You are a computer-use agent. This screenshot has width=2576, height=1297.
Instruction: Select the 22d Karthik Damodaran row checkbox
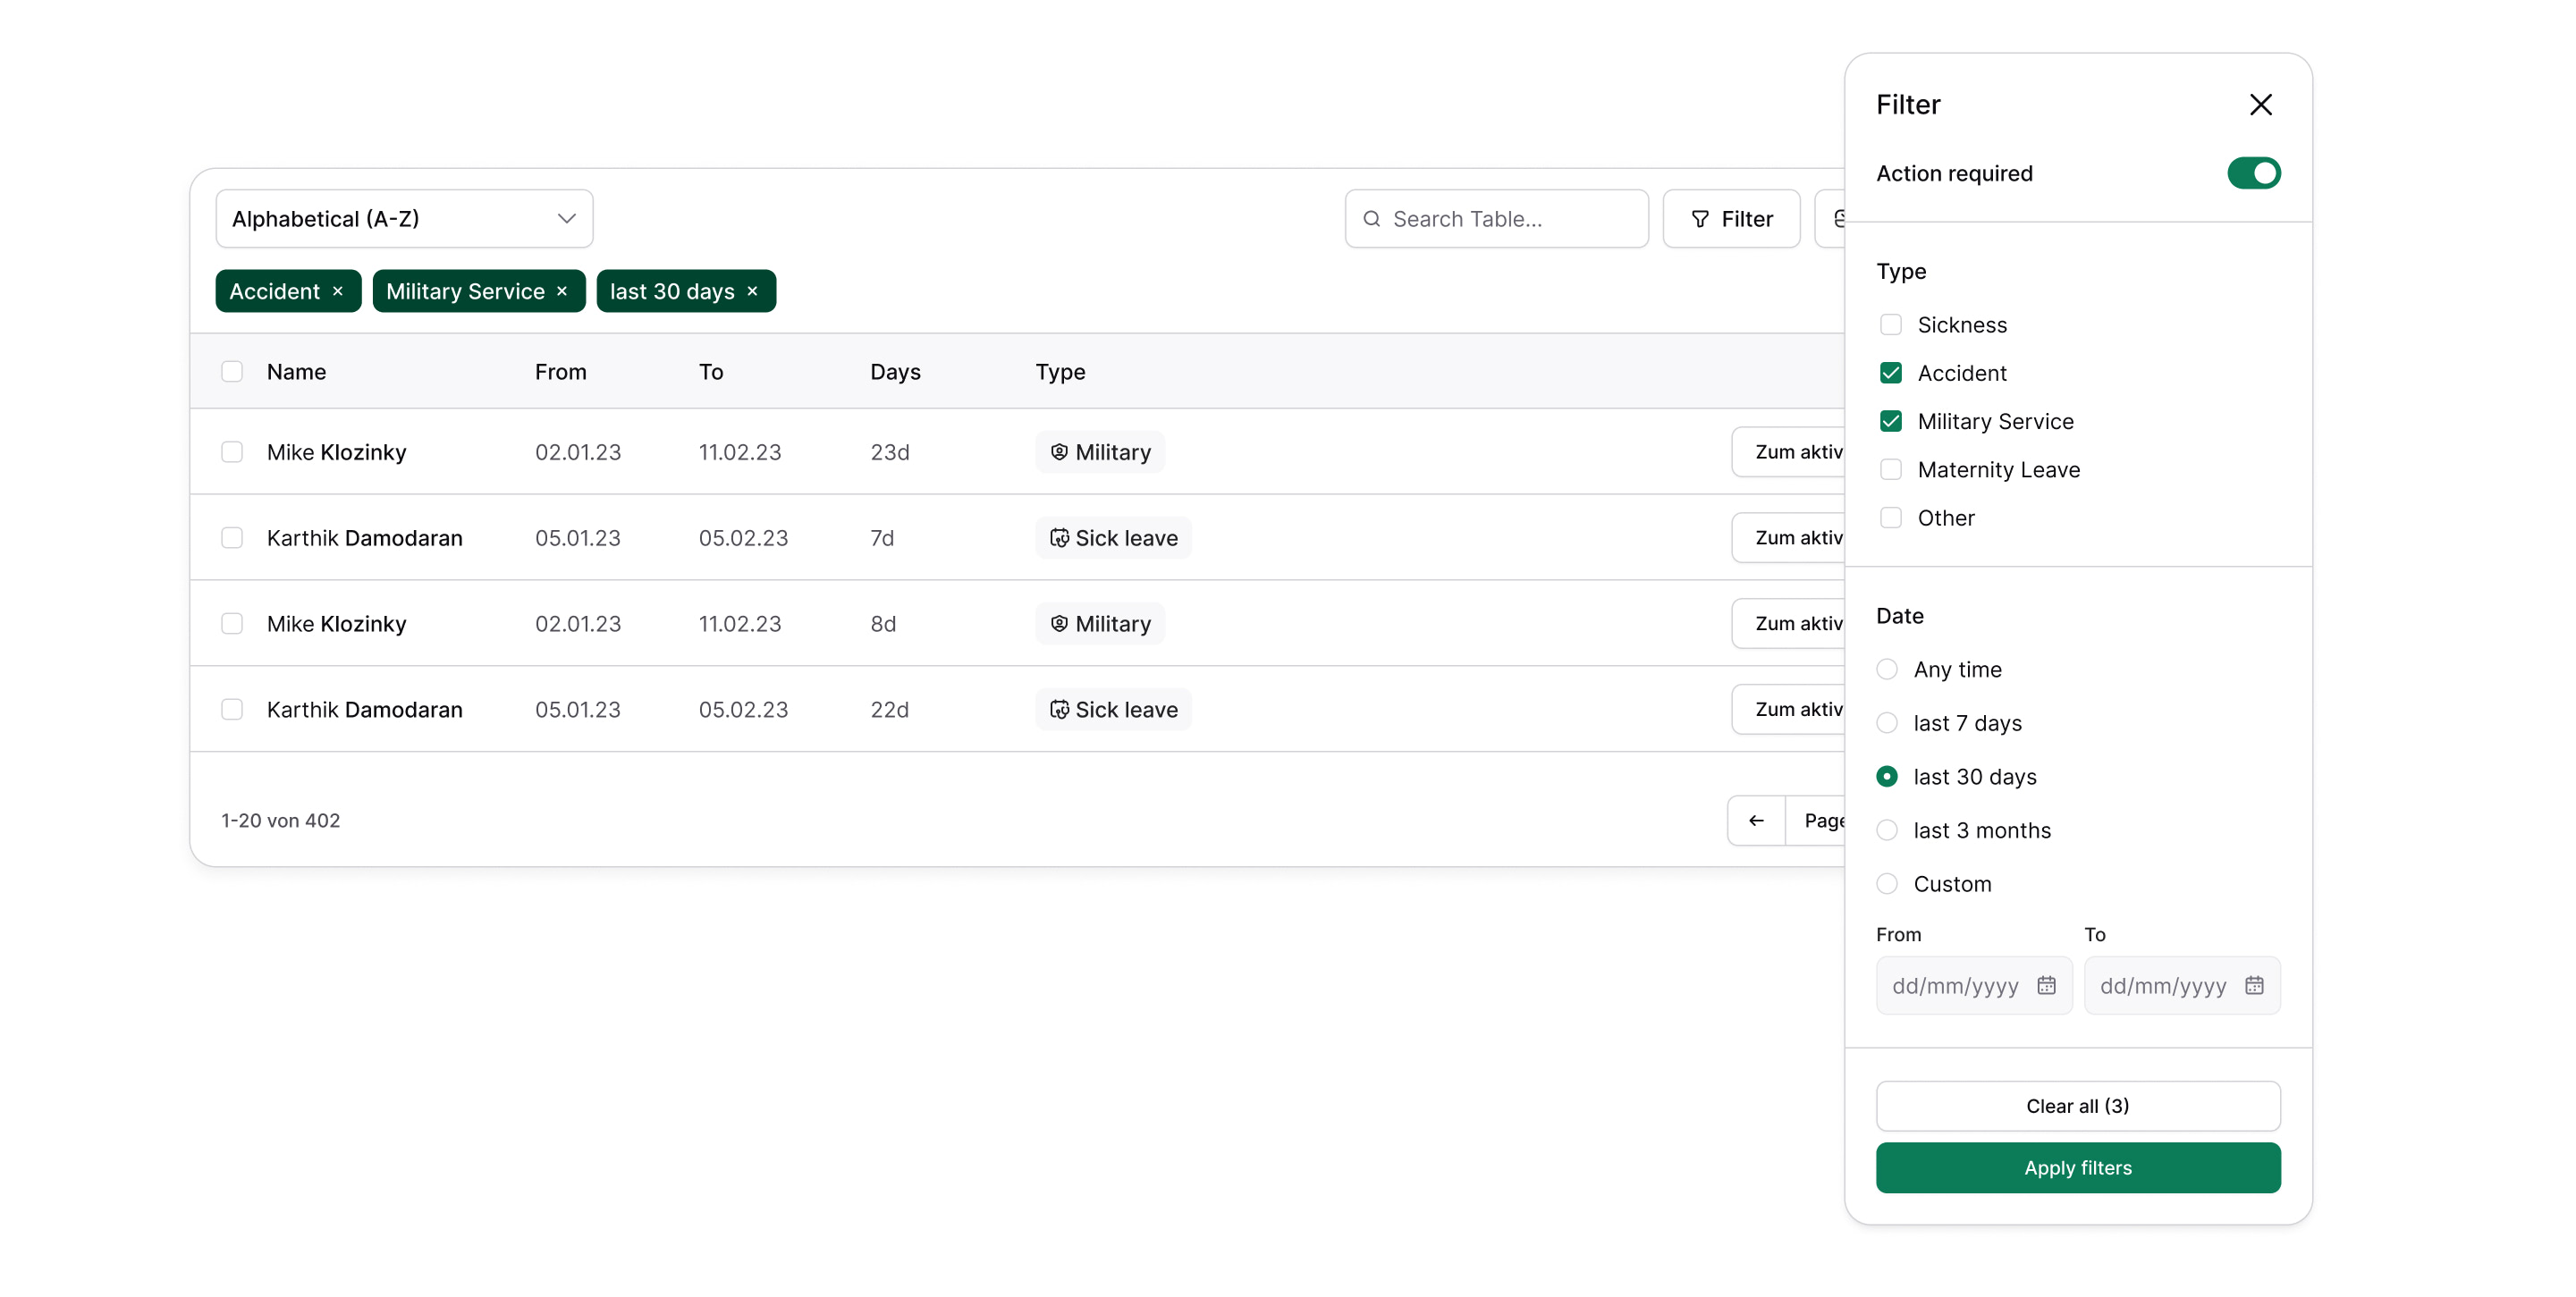point(232,709)
